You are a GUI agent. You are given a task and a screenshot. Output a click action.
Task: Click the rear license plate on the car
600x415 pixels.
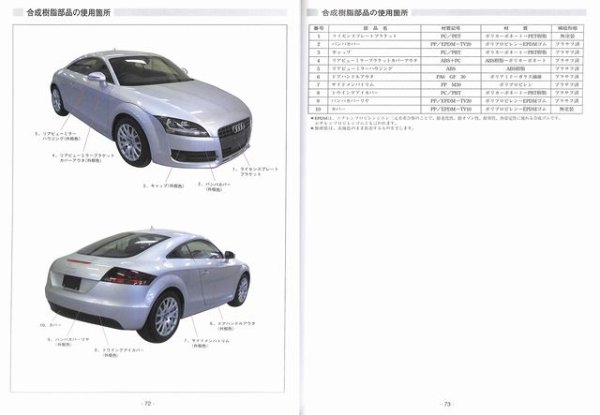[72, 283]
